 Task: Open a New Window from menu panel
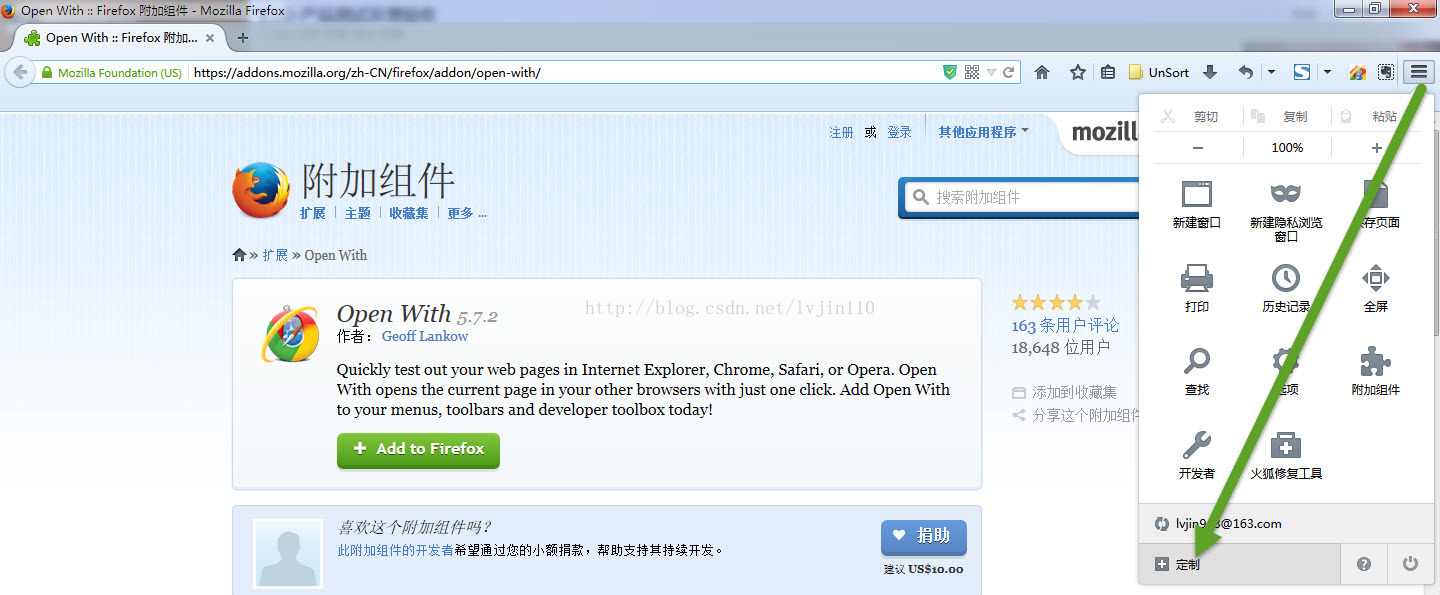click(1197, 205)
